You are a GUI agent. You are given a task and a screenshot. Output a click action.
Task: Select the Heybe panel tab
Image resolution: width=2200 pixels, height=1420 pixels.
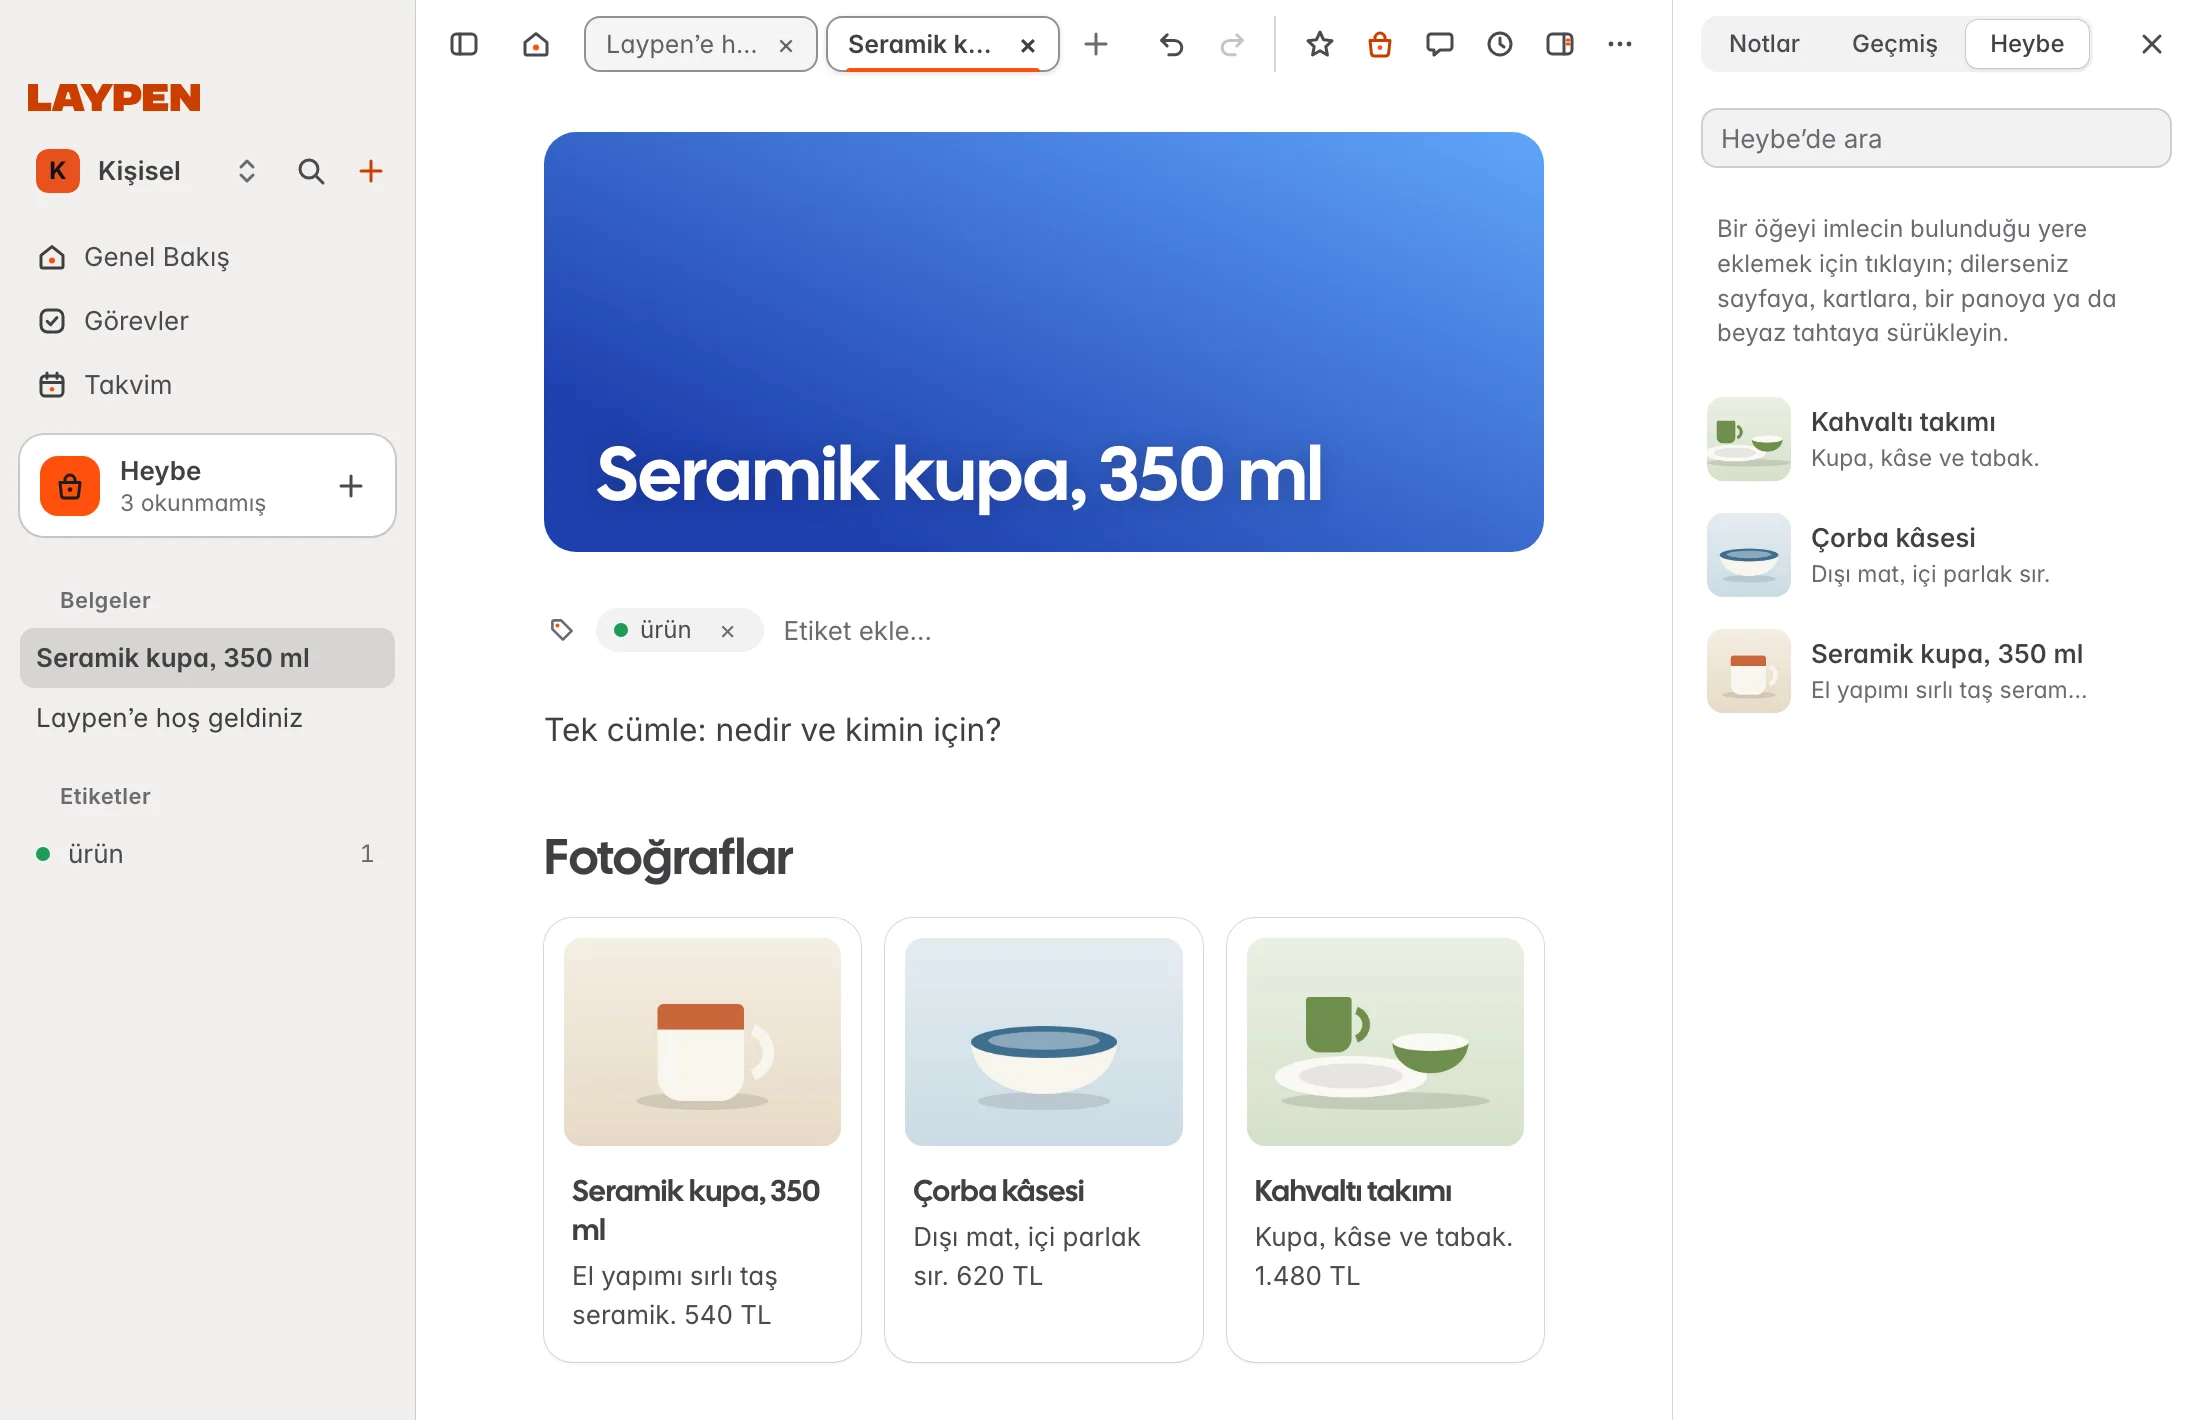[2027, 44]
